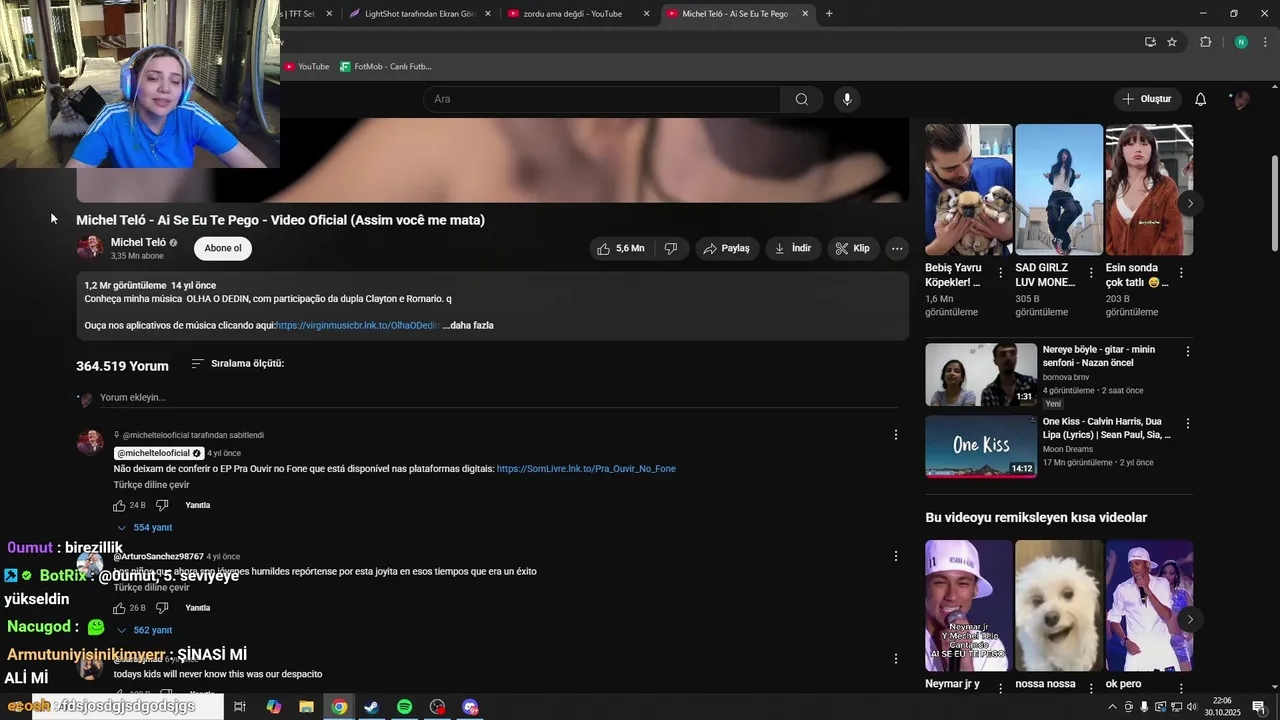This screenshot has height=720, width=1280.
Task: Start voice search with microphone icon
Action: tap(847, 99)
